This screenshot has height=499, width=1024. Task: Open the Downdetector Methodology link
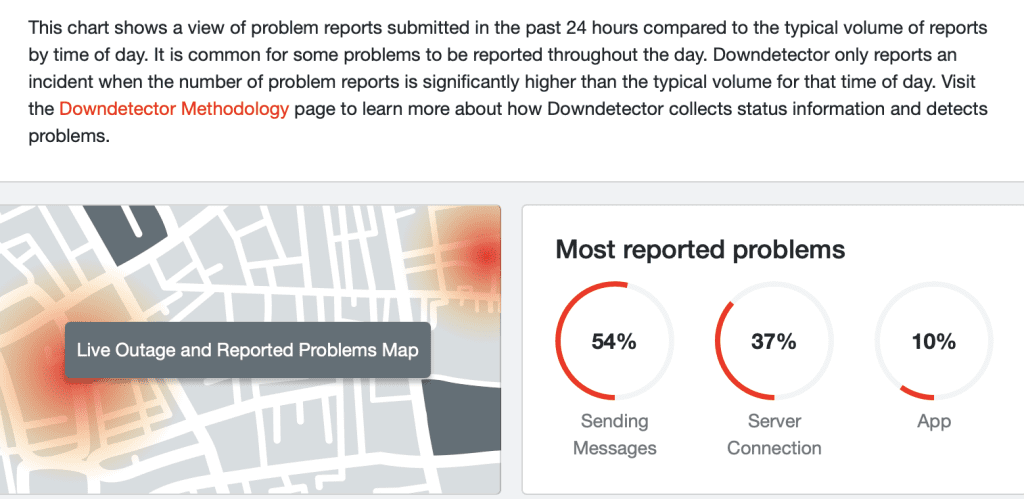174,109
